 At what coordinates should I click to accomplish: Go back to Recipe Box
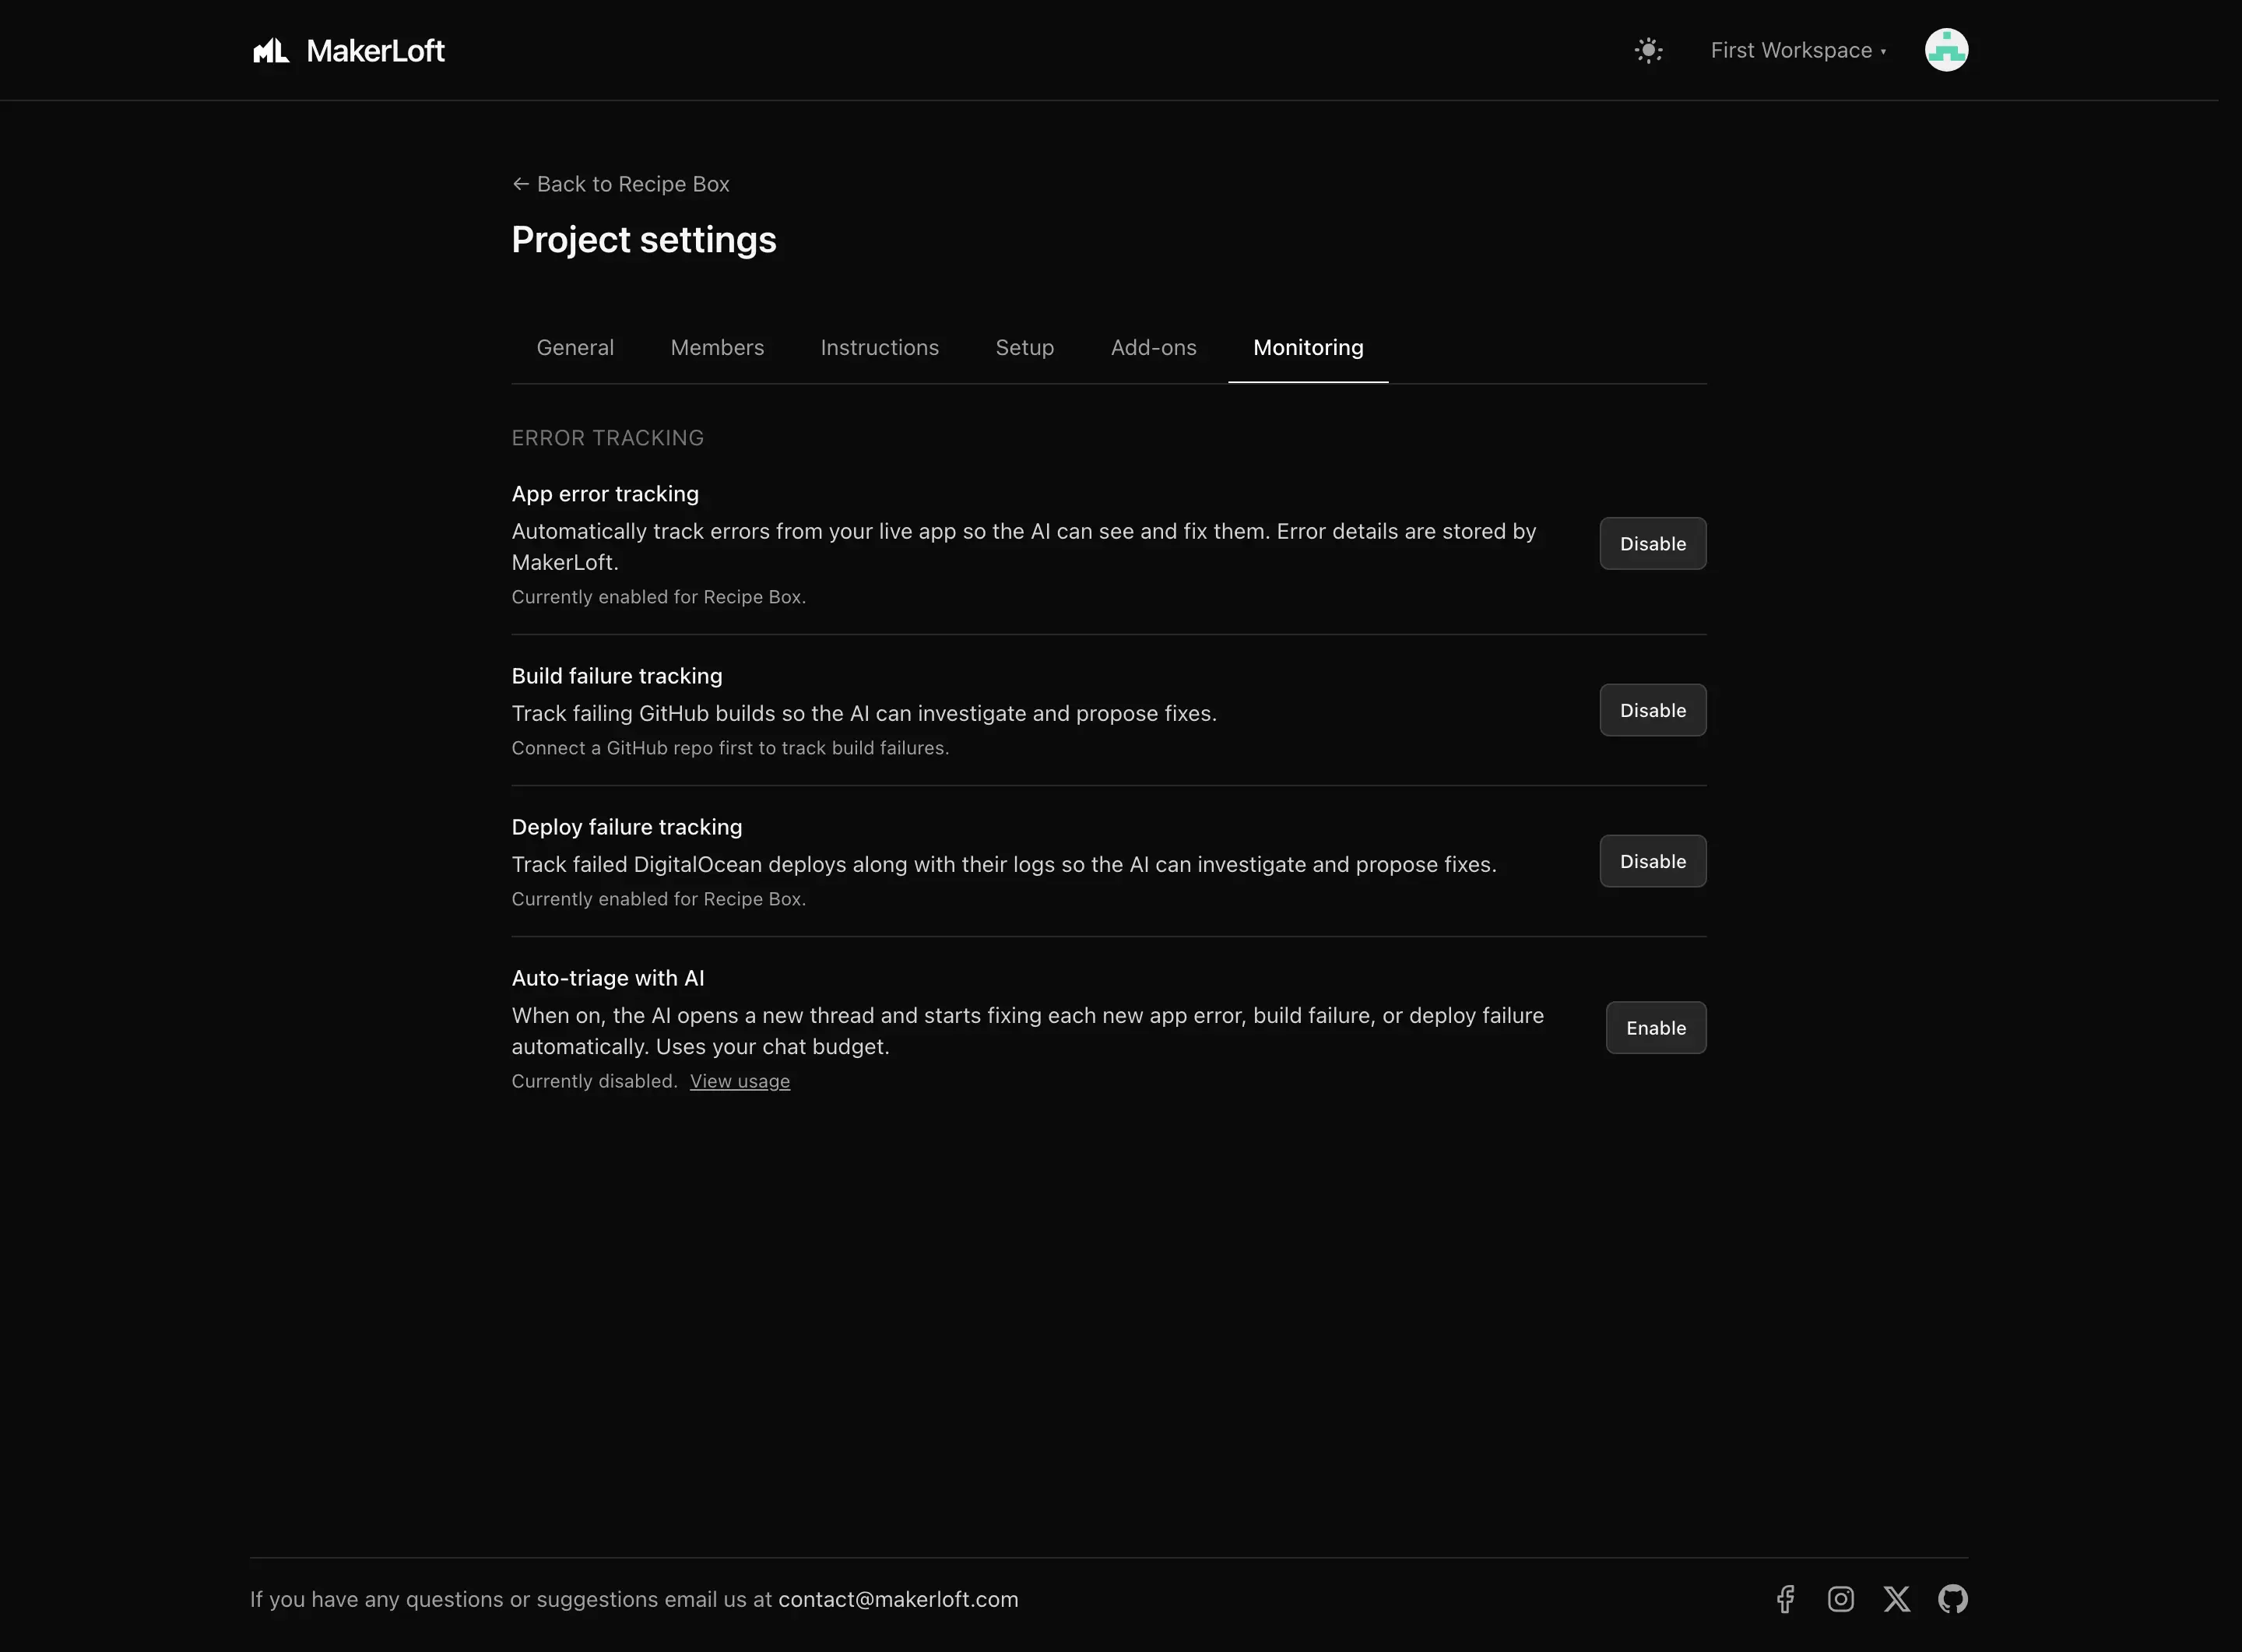coord(620,184)
